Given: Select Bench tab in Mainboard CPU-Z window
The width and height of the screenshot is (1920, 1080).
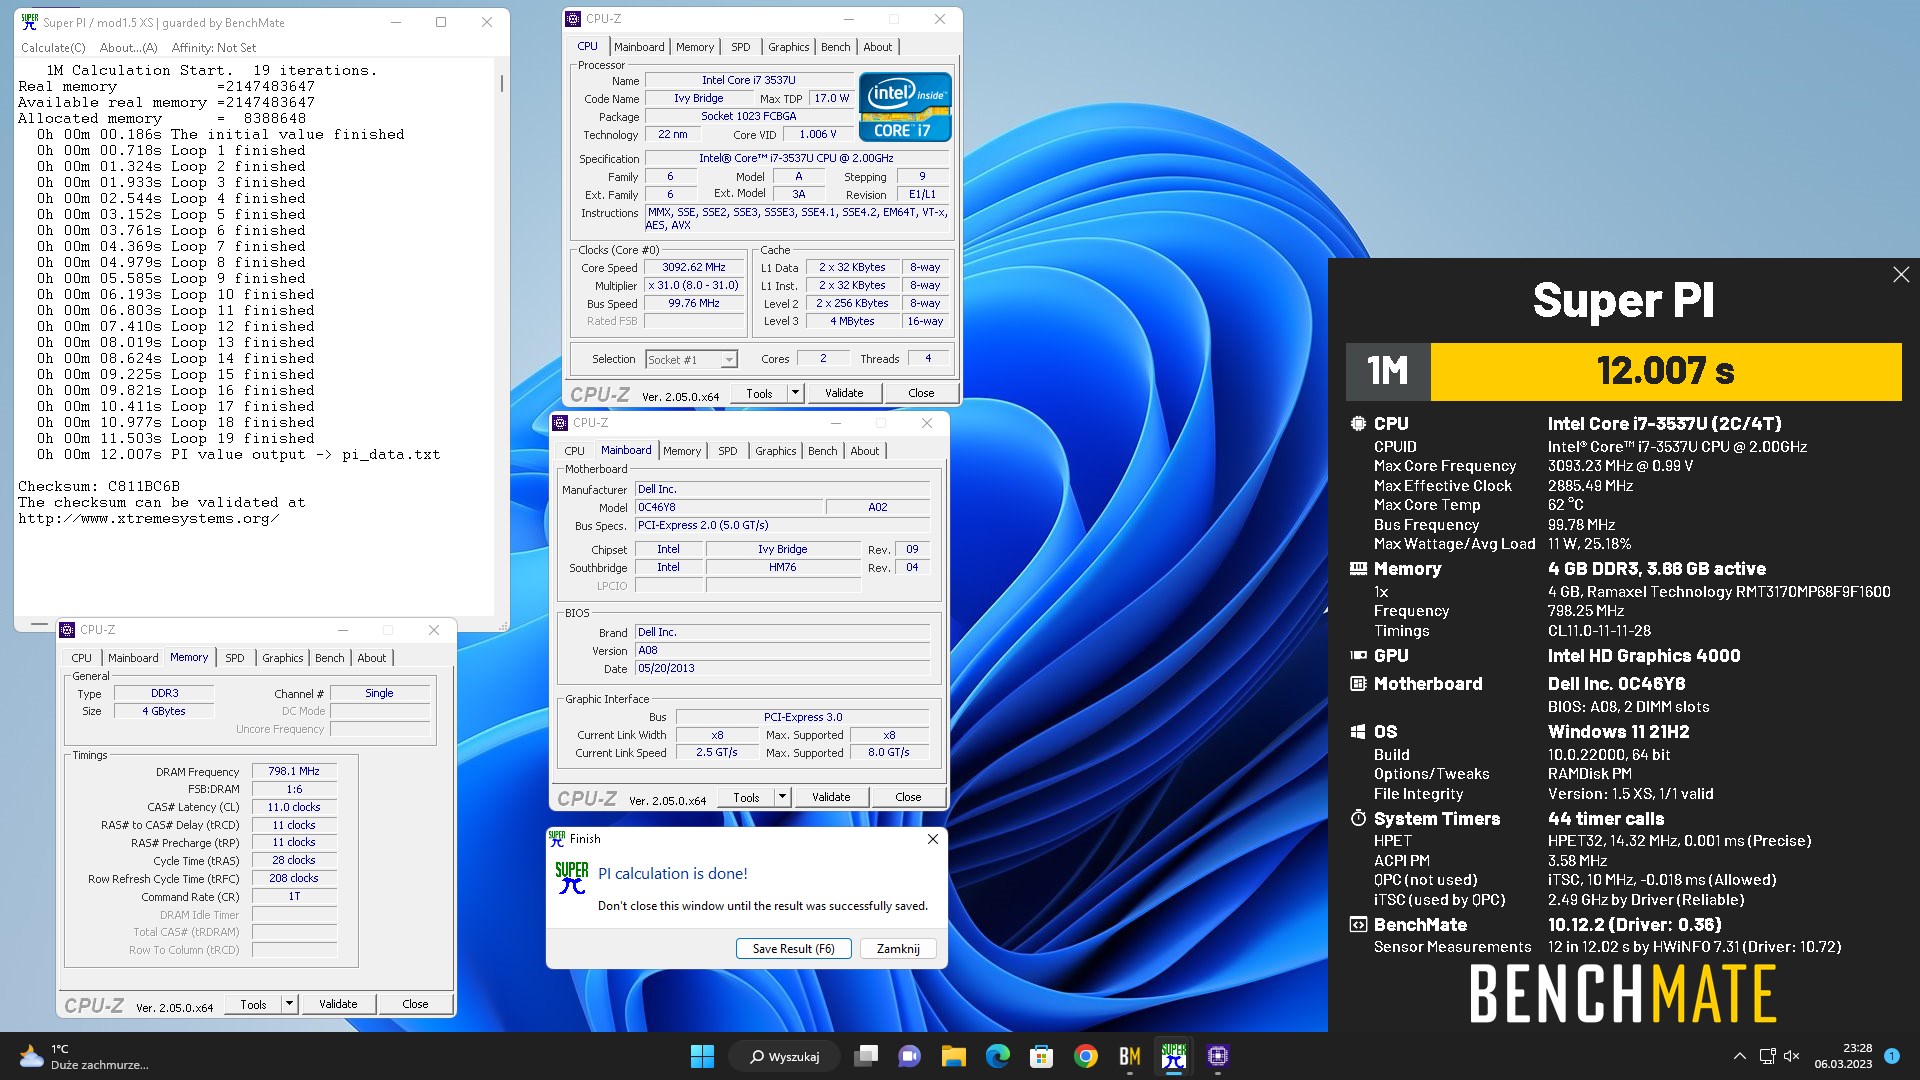Looking at the screenshot, I should coord(822,451).
